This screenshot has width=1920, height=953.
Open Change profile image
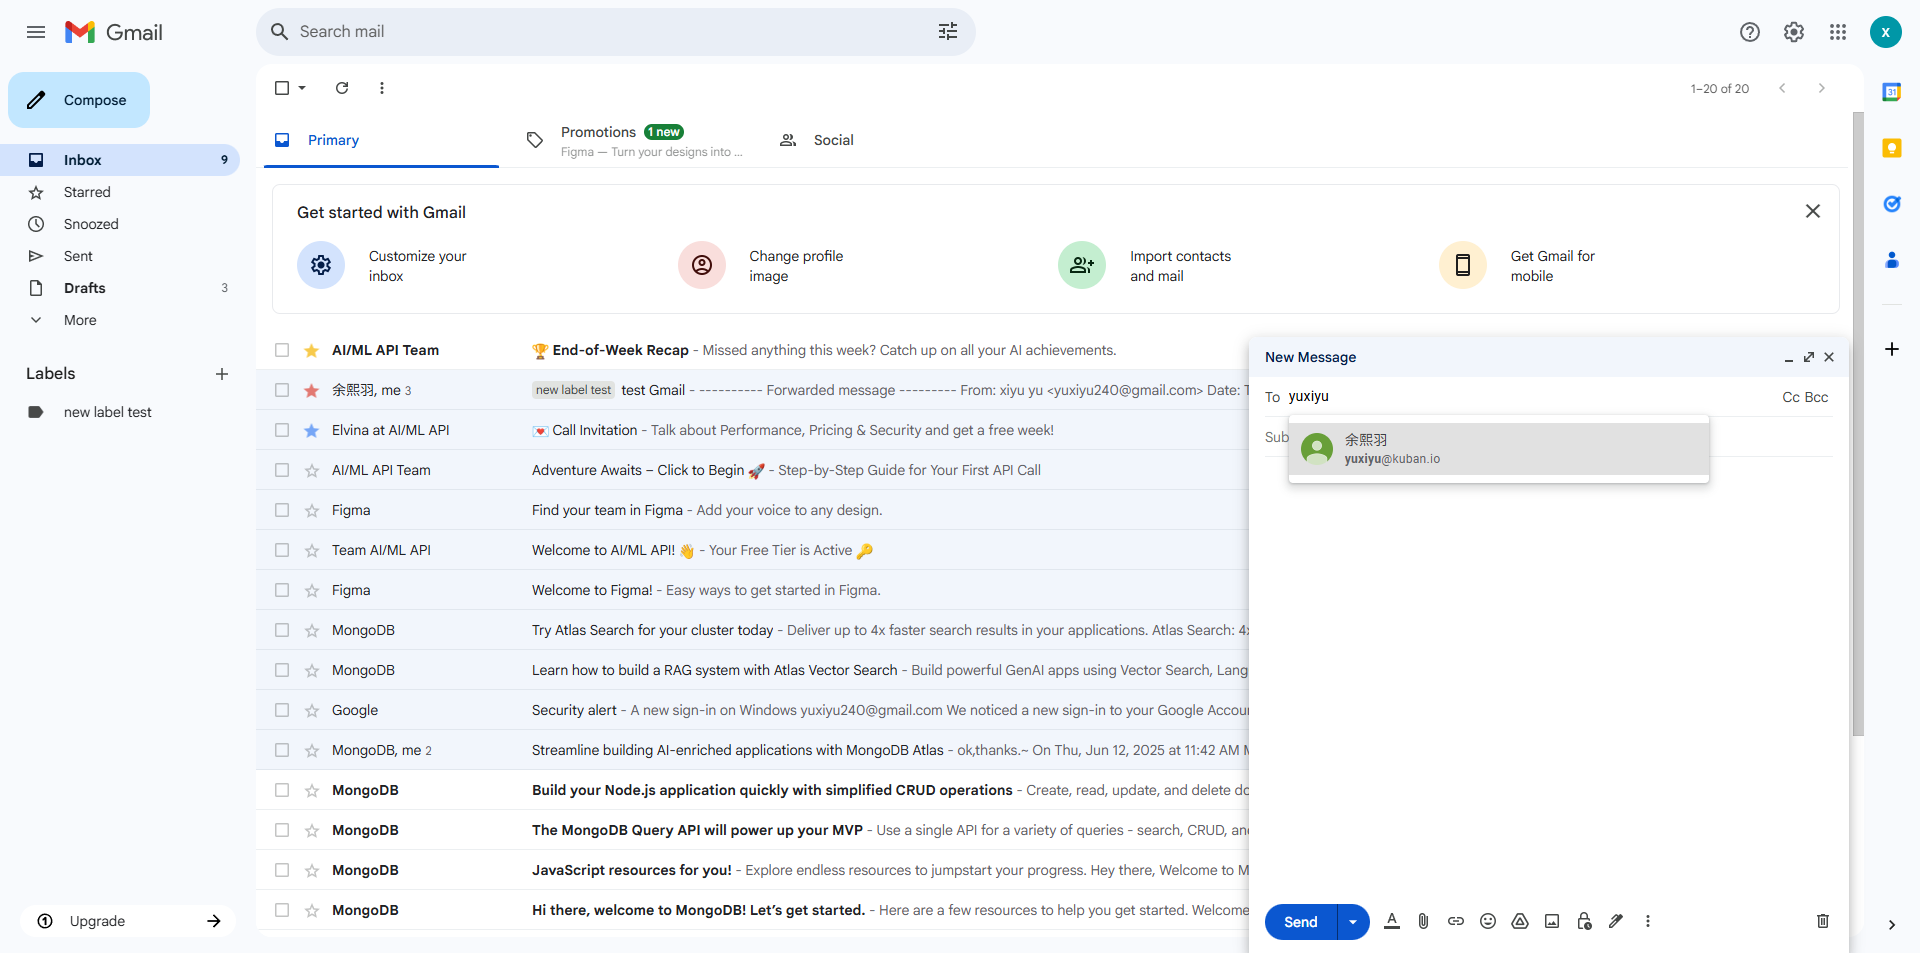(796, 266)
